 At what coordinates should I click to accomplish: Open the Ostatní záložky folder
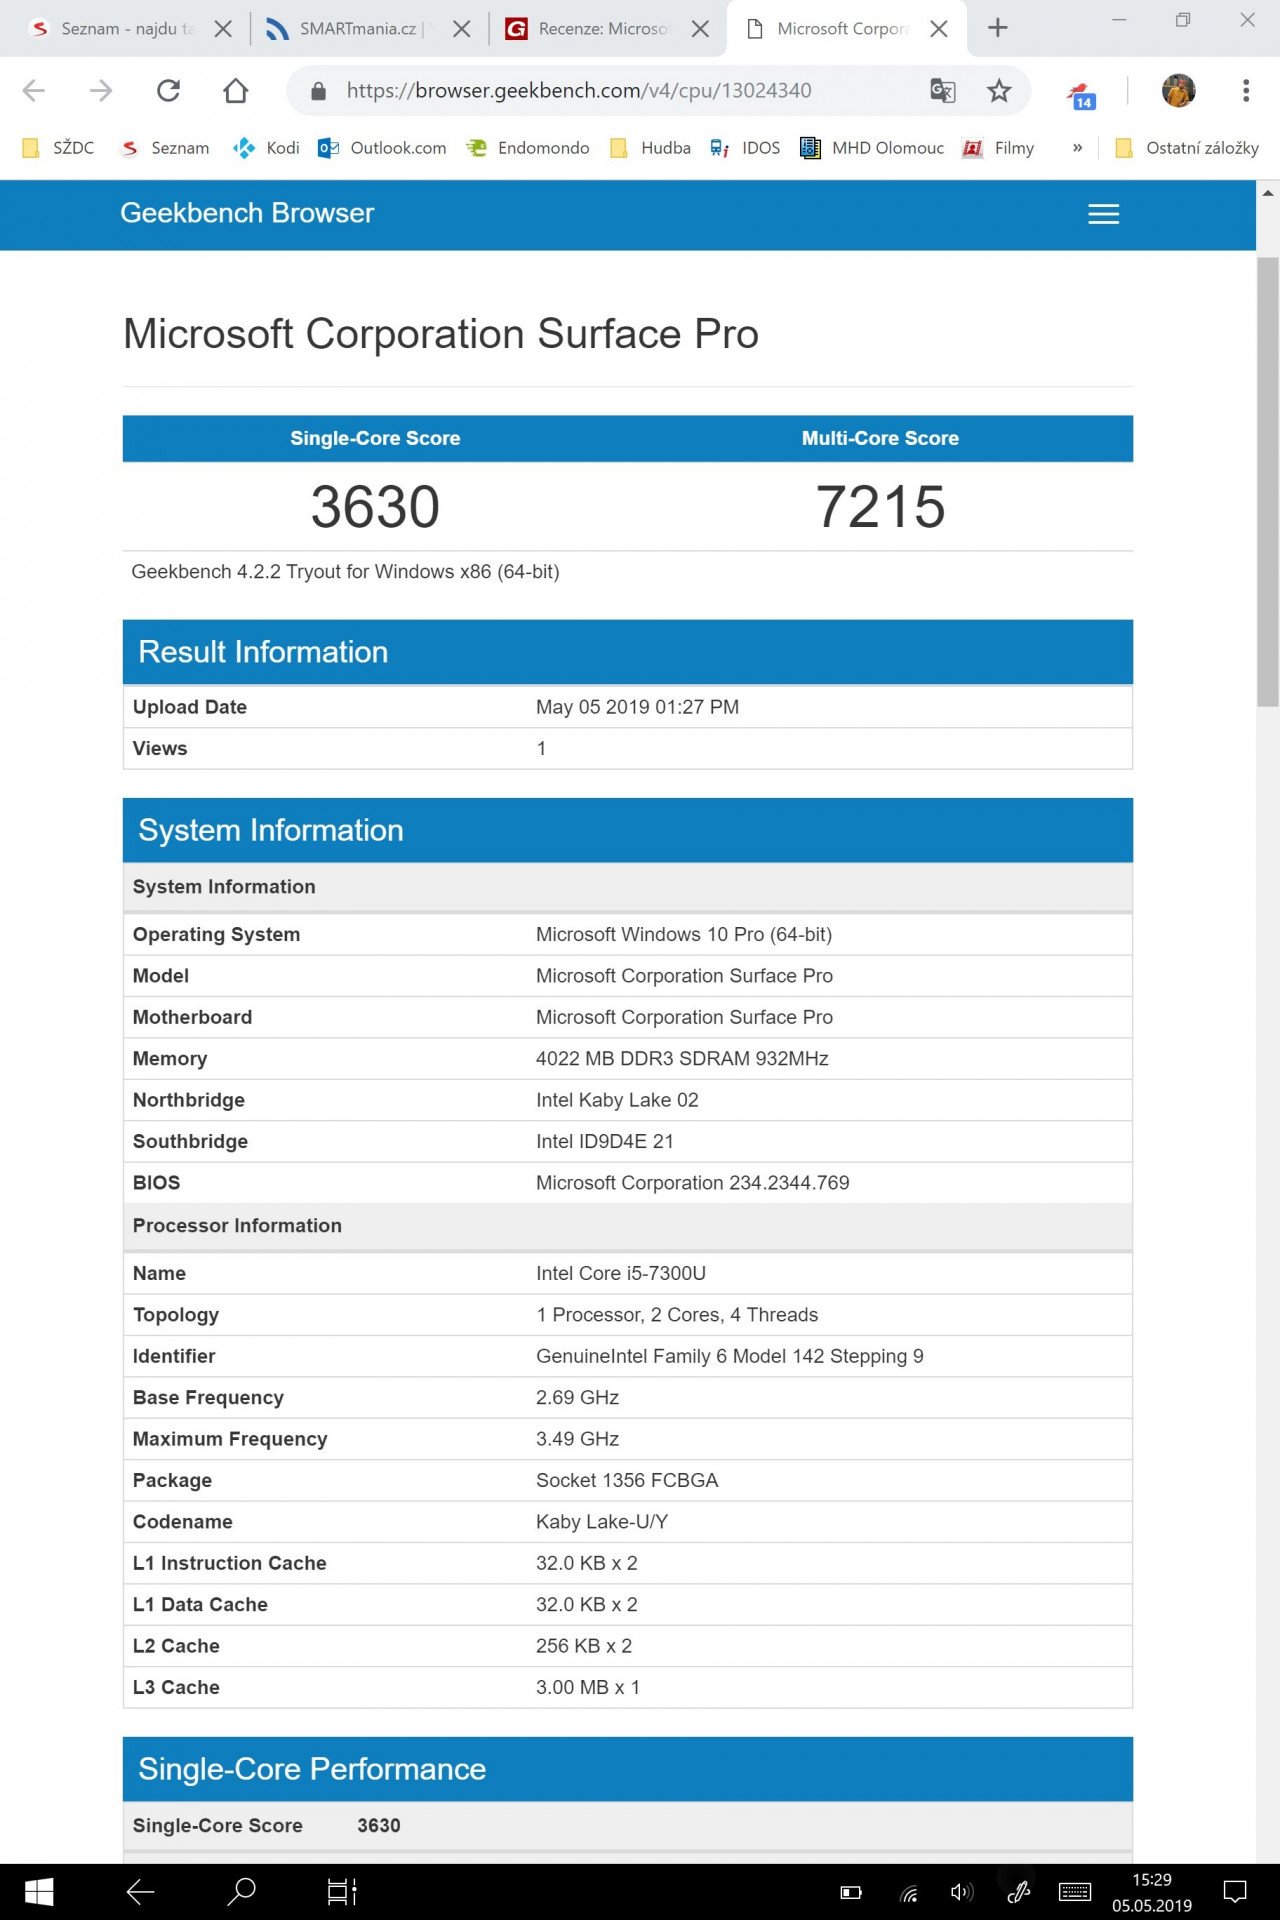[x=1187, y=148]
